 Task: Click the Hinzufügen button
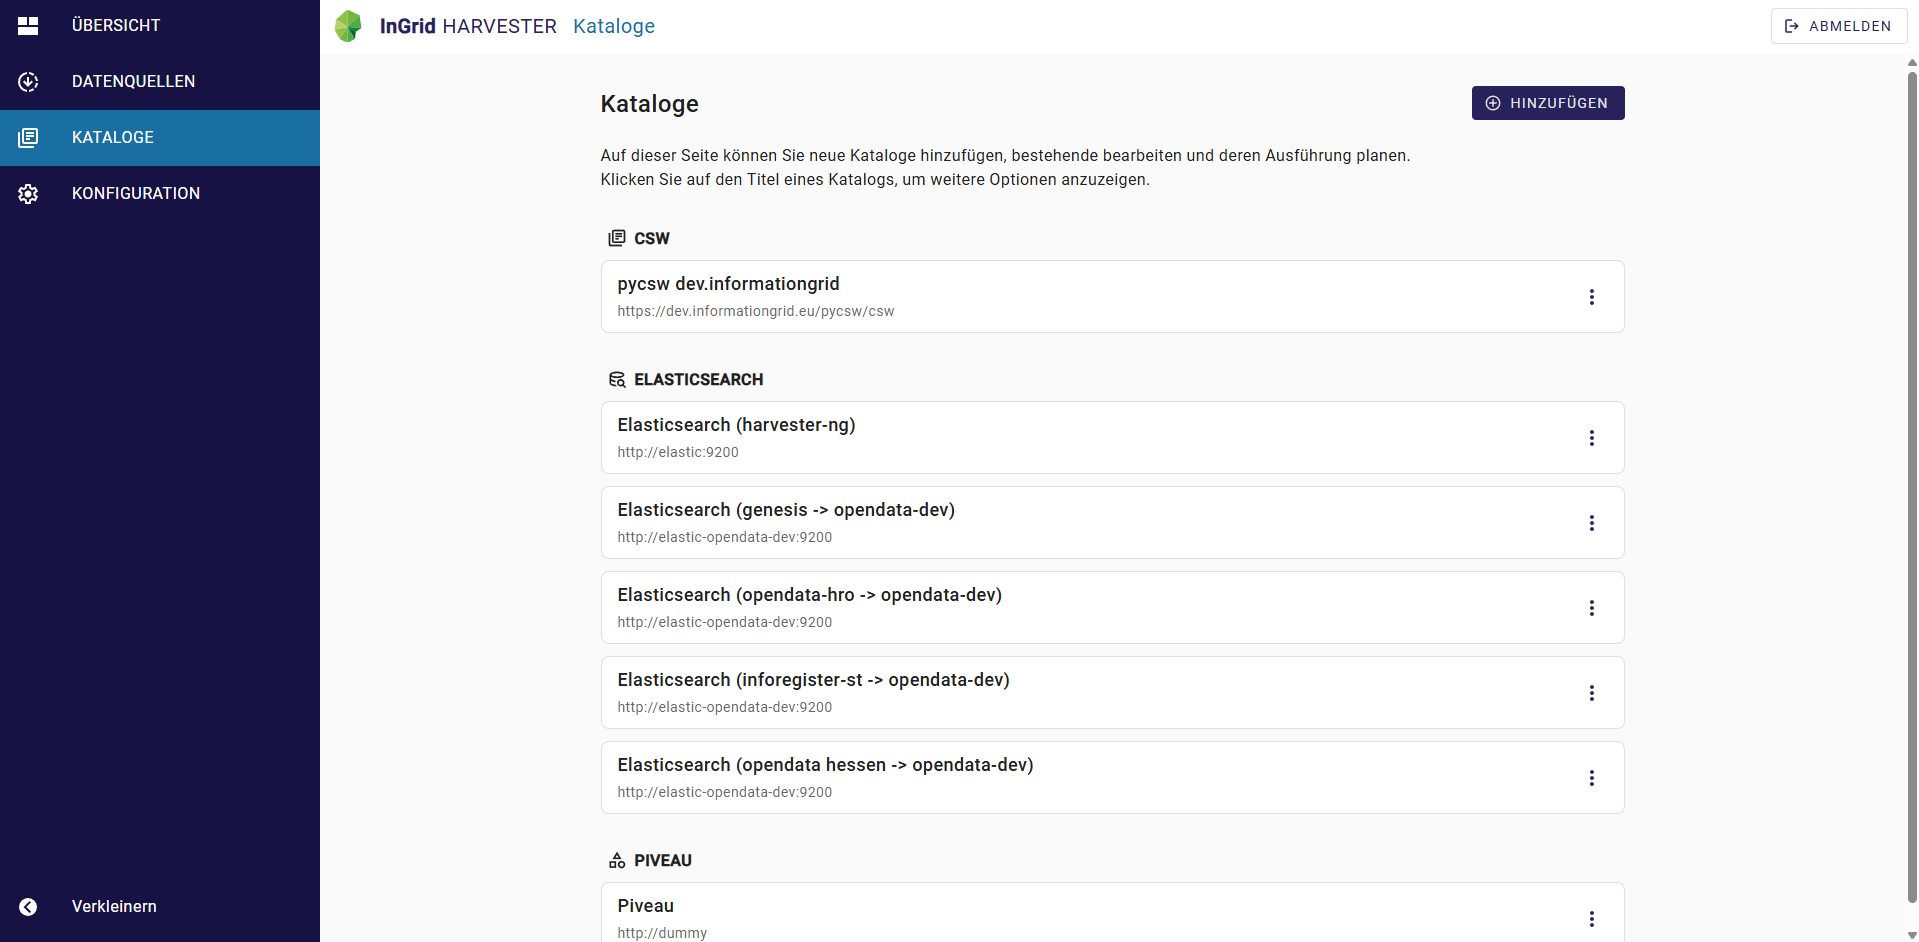(1548, 103)
